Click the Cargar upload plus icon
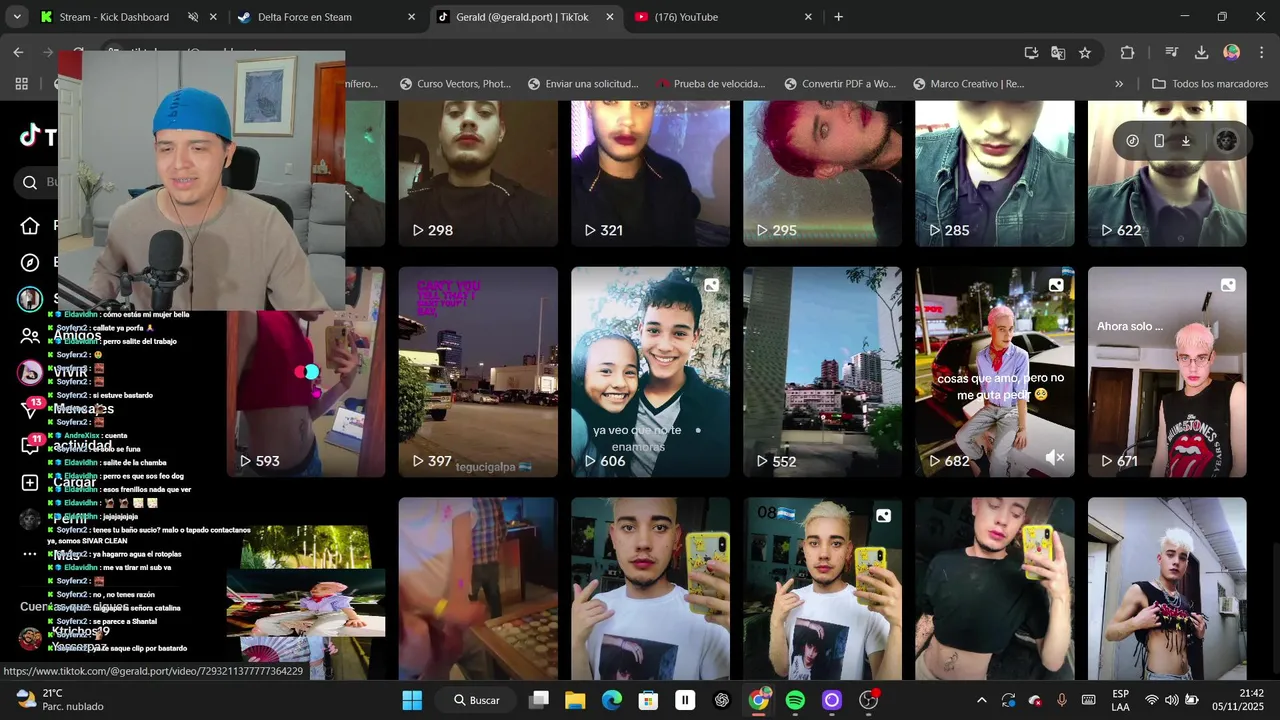Viewport: 1280px width, 720px height. (x=30, y=482)
